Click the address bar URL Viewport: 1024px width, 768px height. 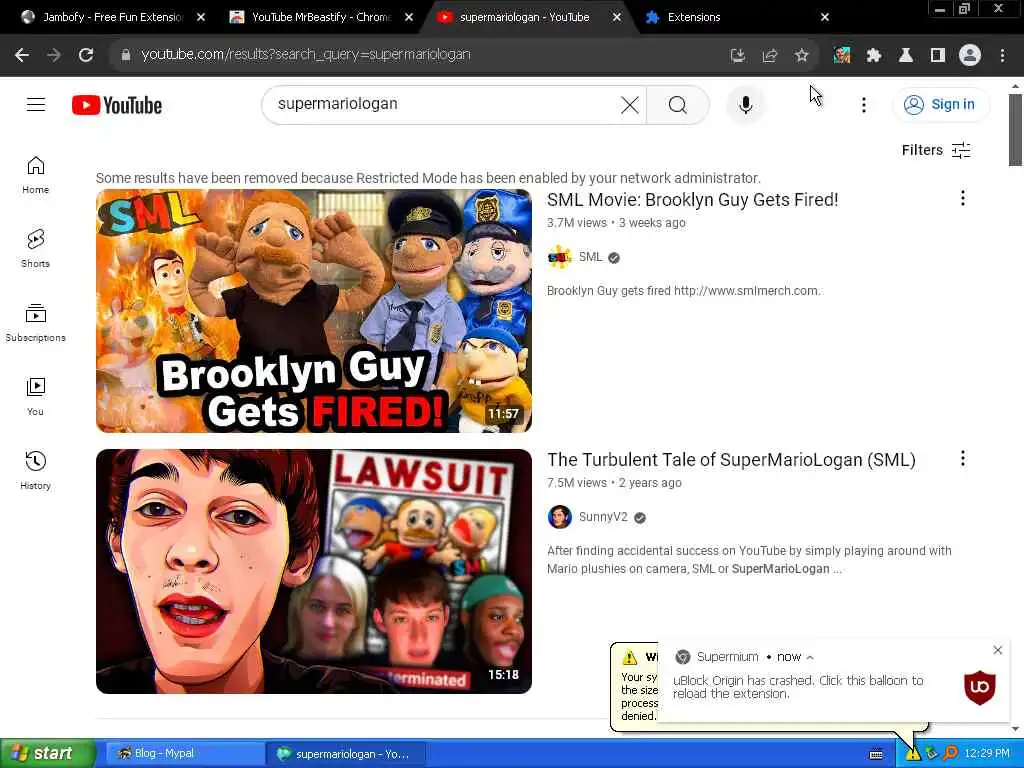click(x=306, y=55)
